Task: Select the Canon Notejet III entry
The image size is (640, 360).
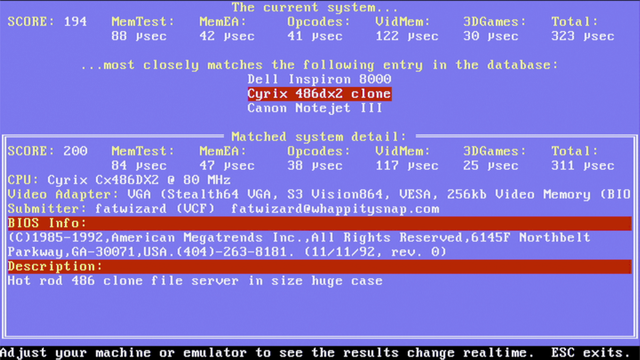Action: pyautogui.click(x=315, y=108)
